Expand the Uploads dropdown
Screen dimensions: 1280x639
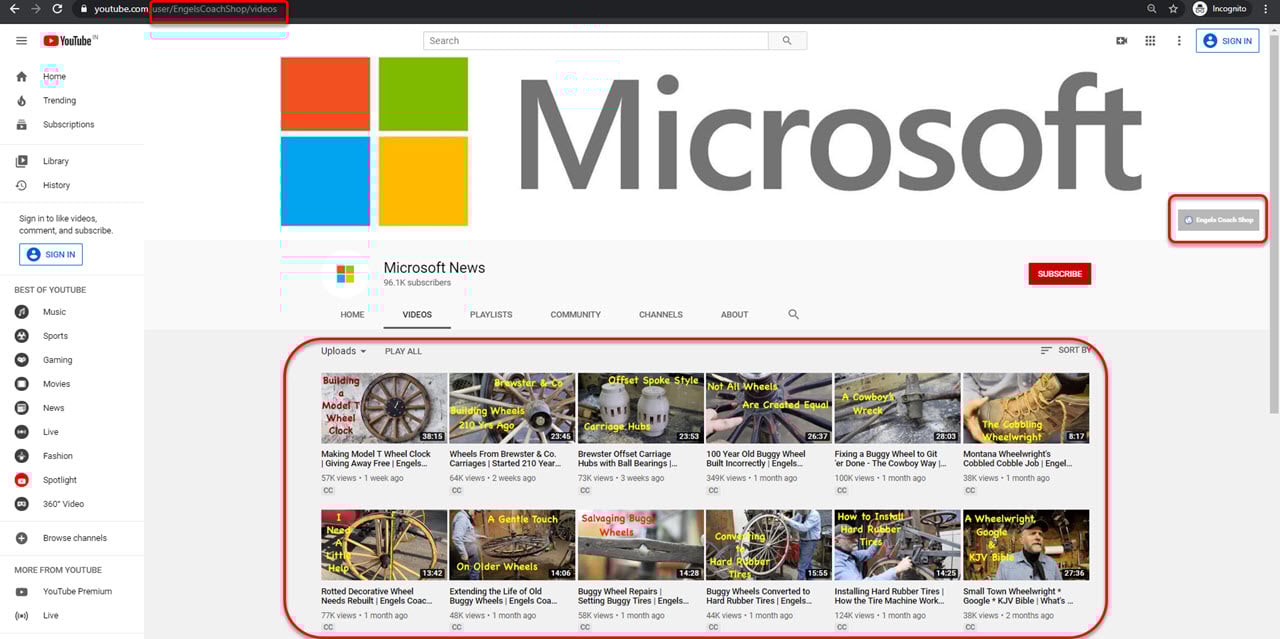coord(344,351)
